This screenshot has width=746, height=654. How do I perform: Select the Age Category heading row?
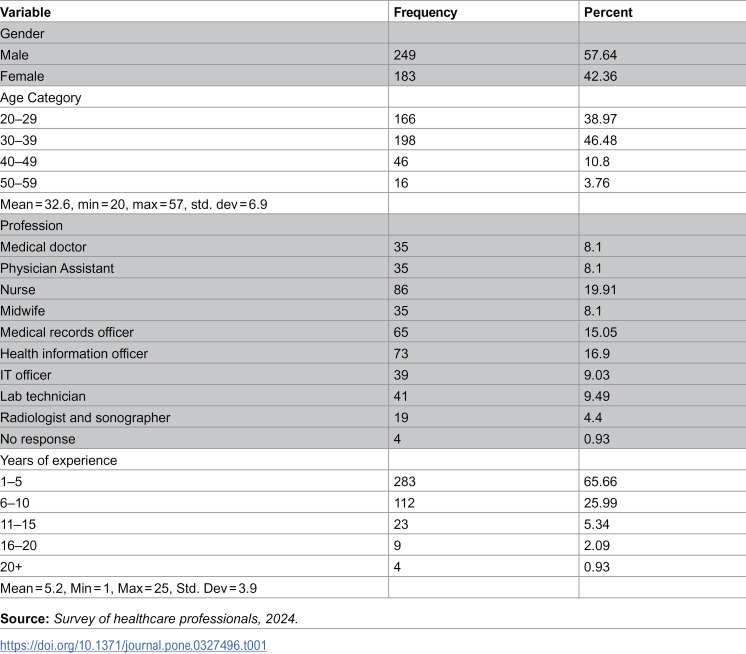[373, 97]
